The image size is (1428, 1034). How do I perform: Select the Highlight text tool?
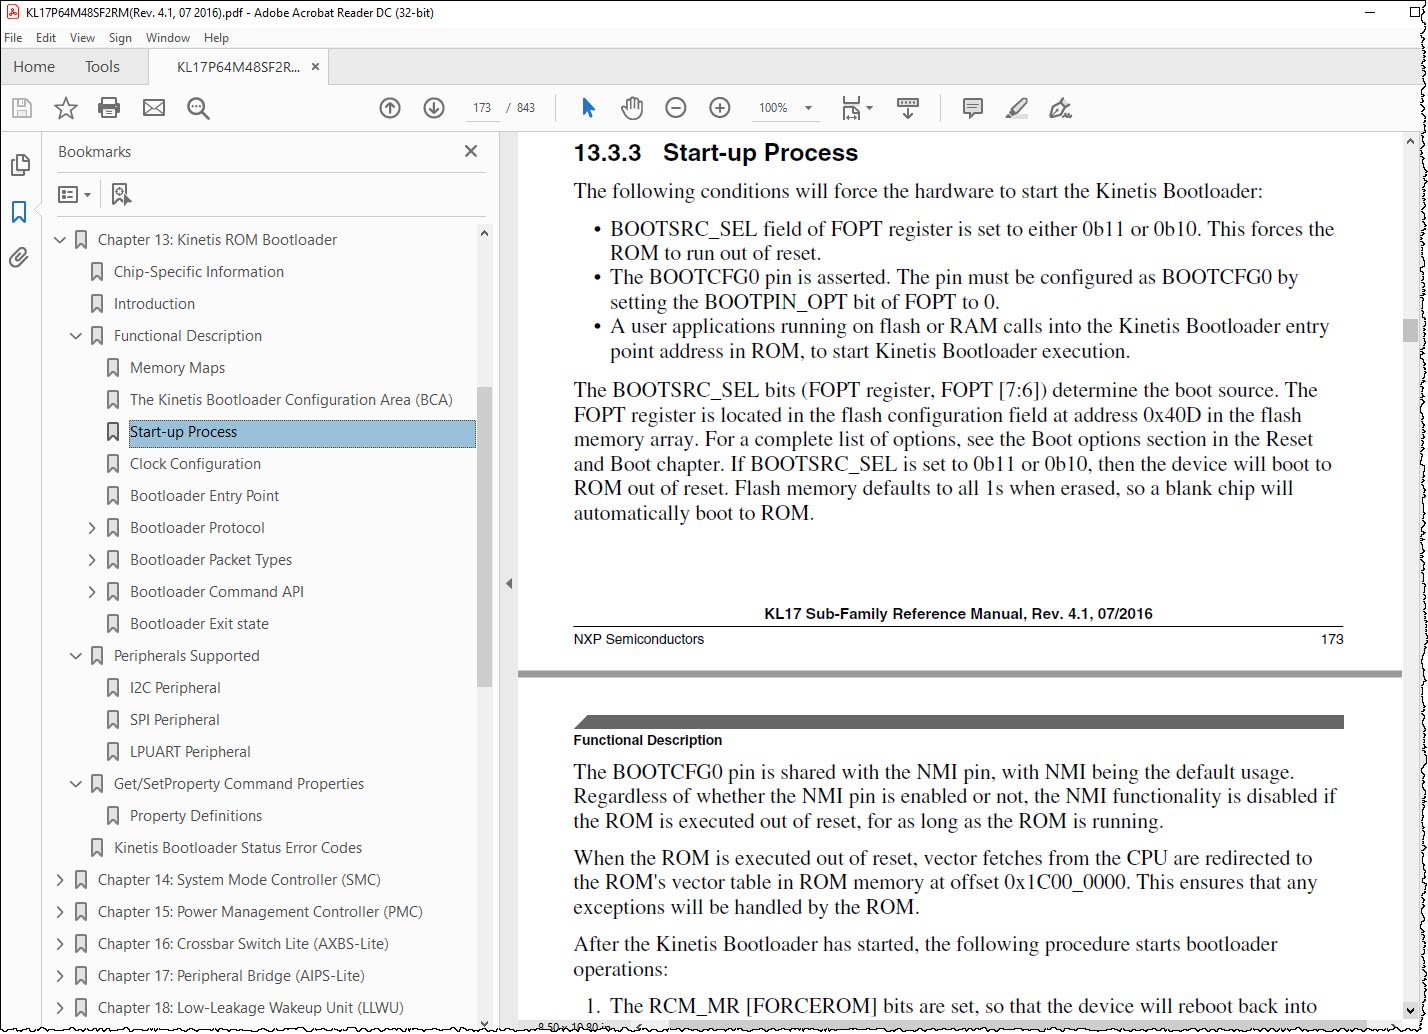pos(1016,108)
